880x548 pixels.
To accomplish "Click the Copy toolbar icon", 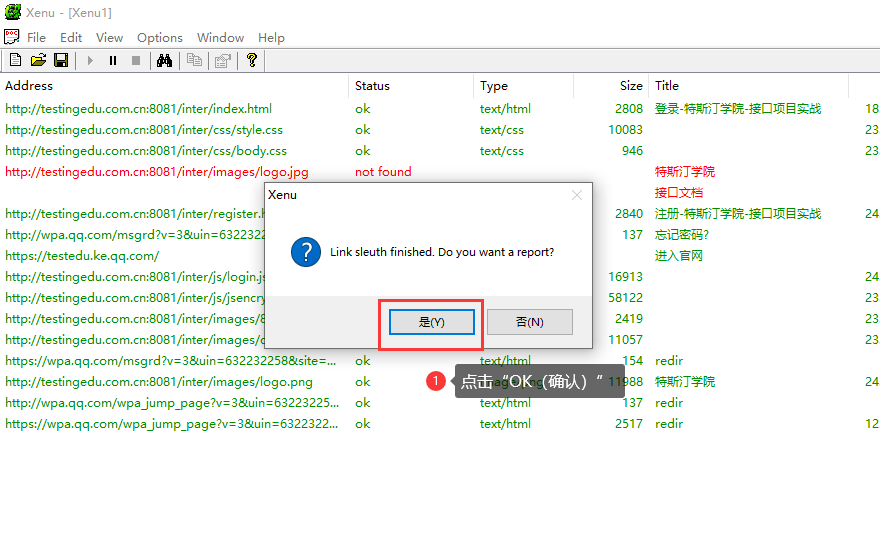I will tap(194, 60).
